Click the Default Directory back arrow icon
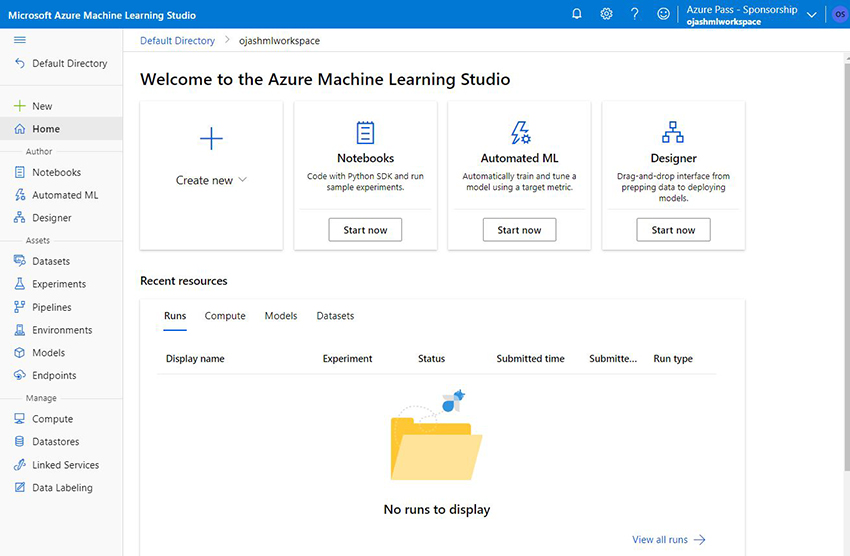 point(20,63)
